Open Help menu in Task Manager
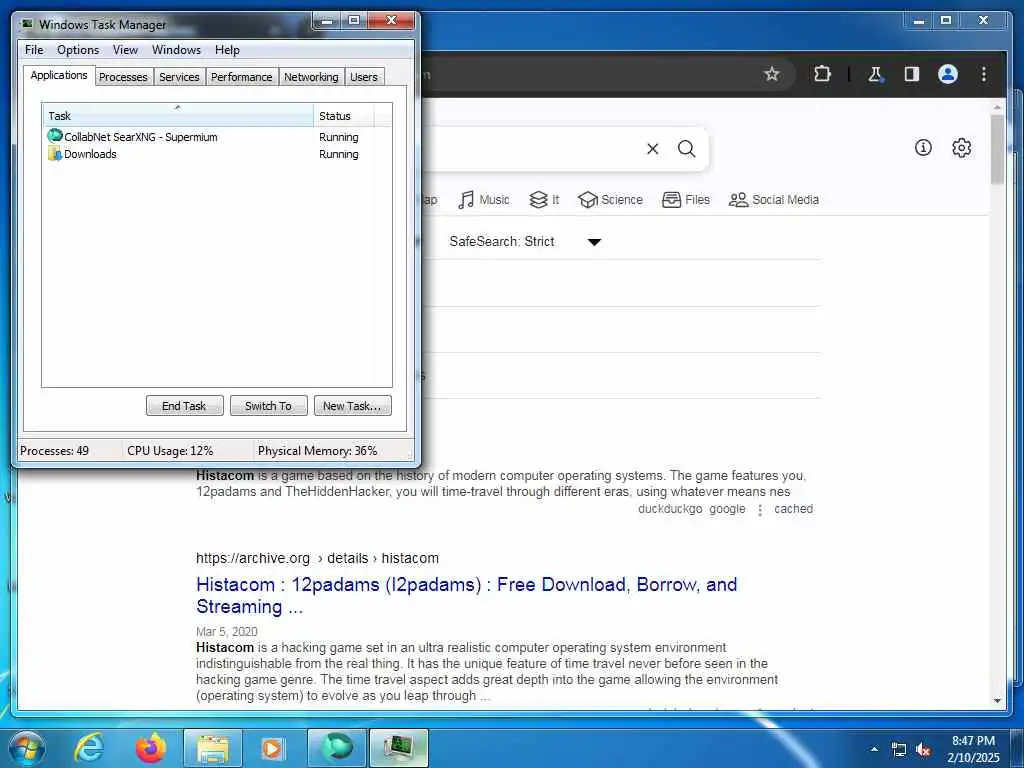The image size is (1024, 768). coord(227,50)
